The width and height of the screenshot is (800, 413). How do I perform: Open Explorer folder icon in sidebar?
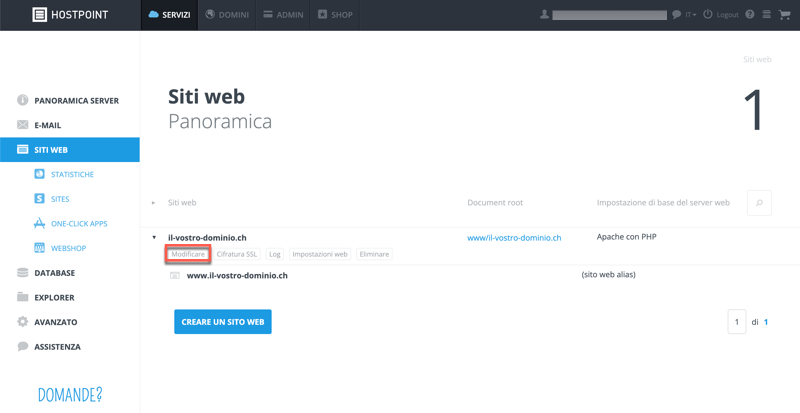tap(22, 297)
